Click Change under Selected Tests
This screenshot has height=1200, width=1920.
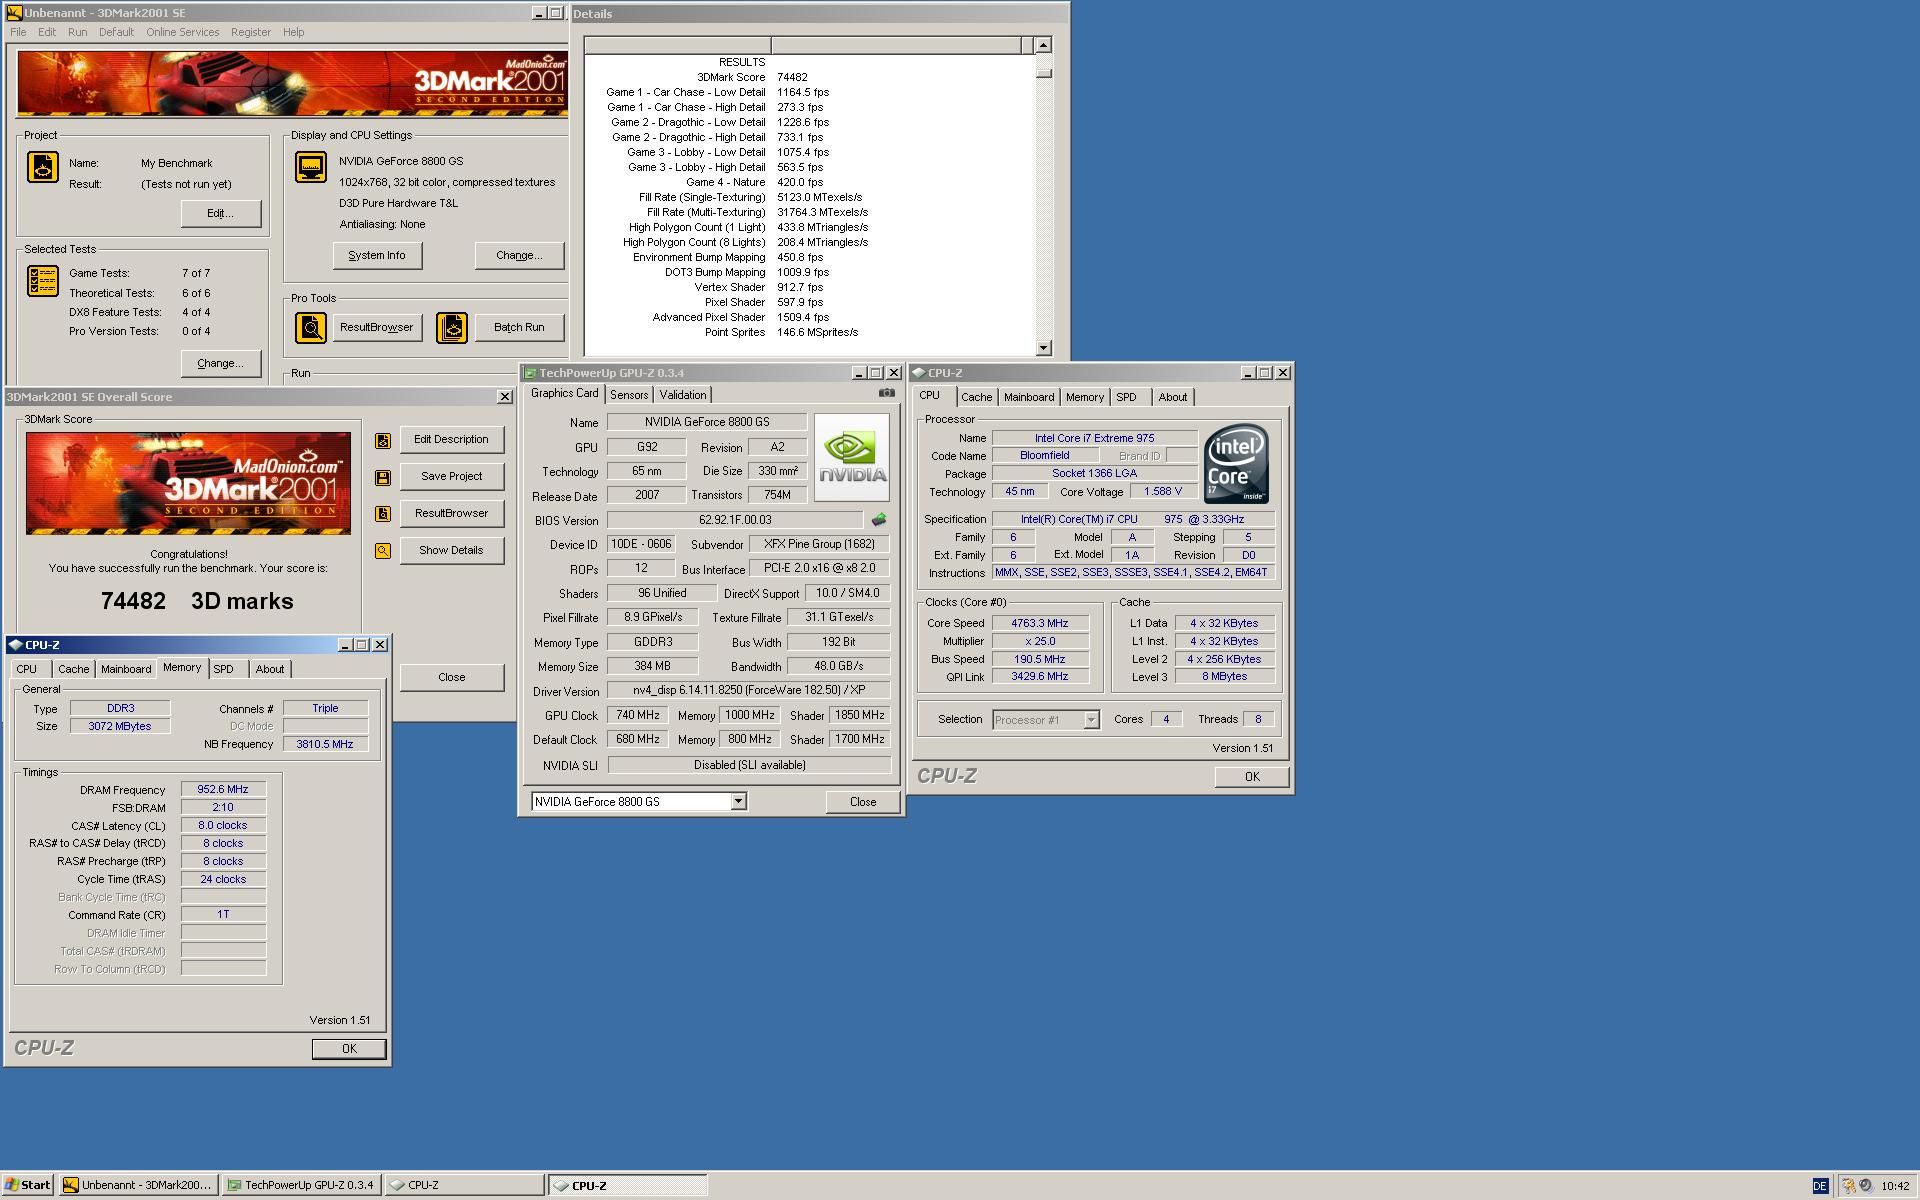[x=221, y=363]
